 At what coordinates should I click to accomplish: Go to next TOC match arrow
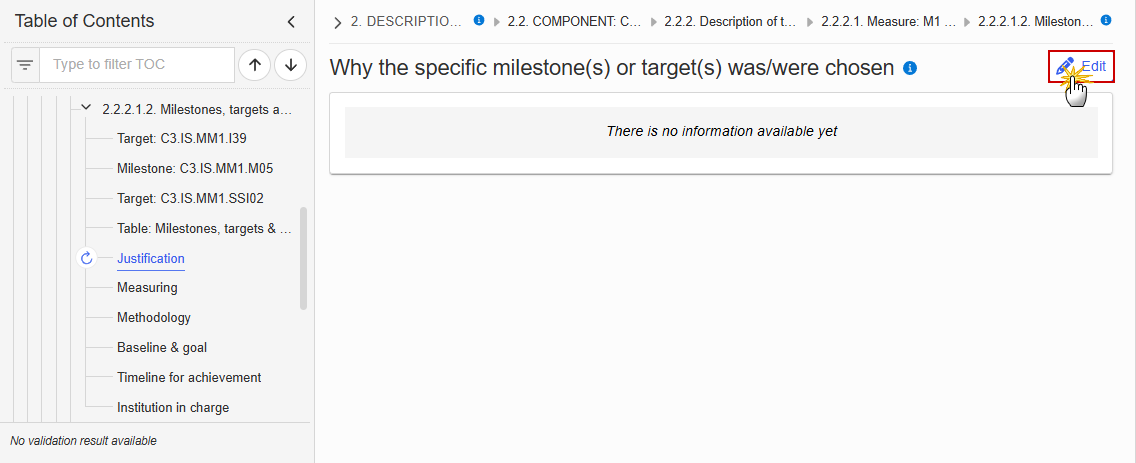point(291,65)
